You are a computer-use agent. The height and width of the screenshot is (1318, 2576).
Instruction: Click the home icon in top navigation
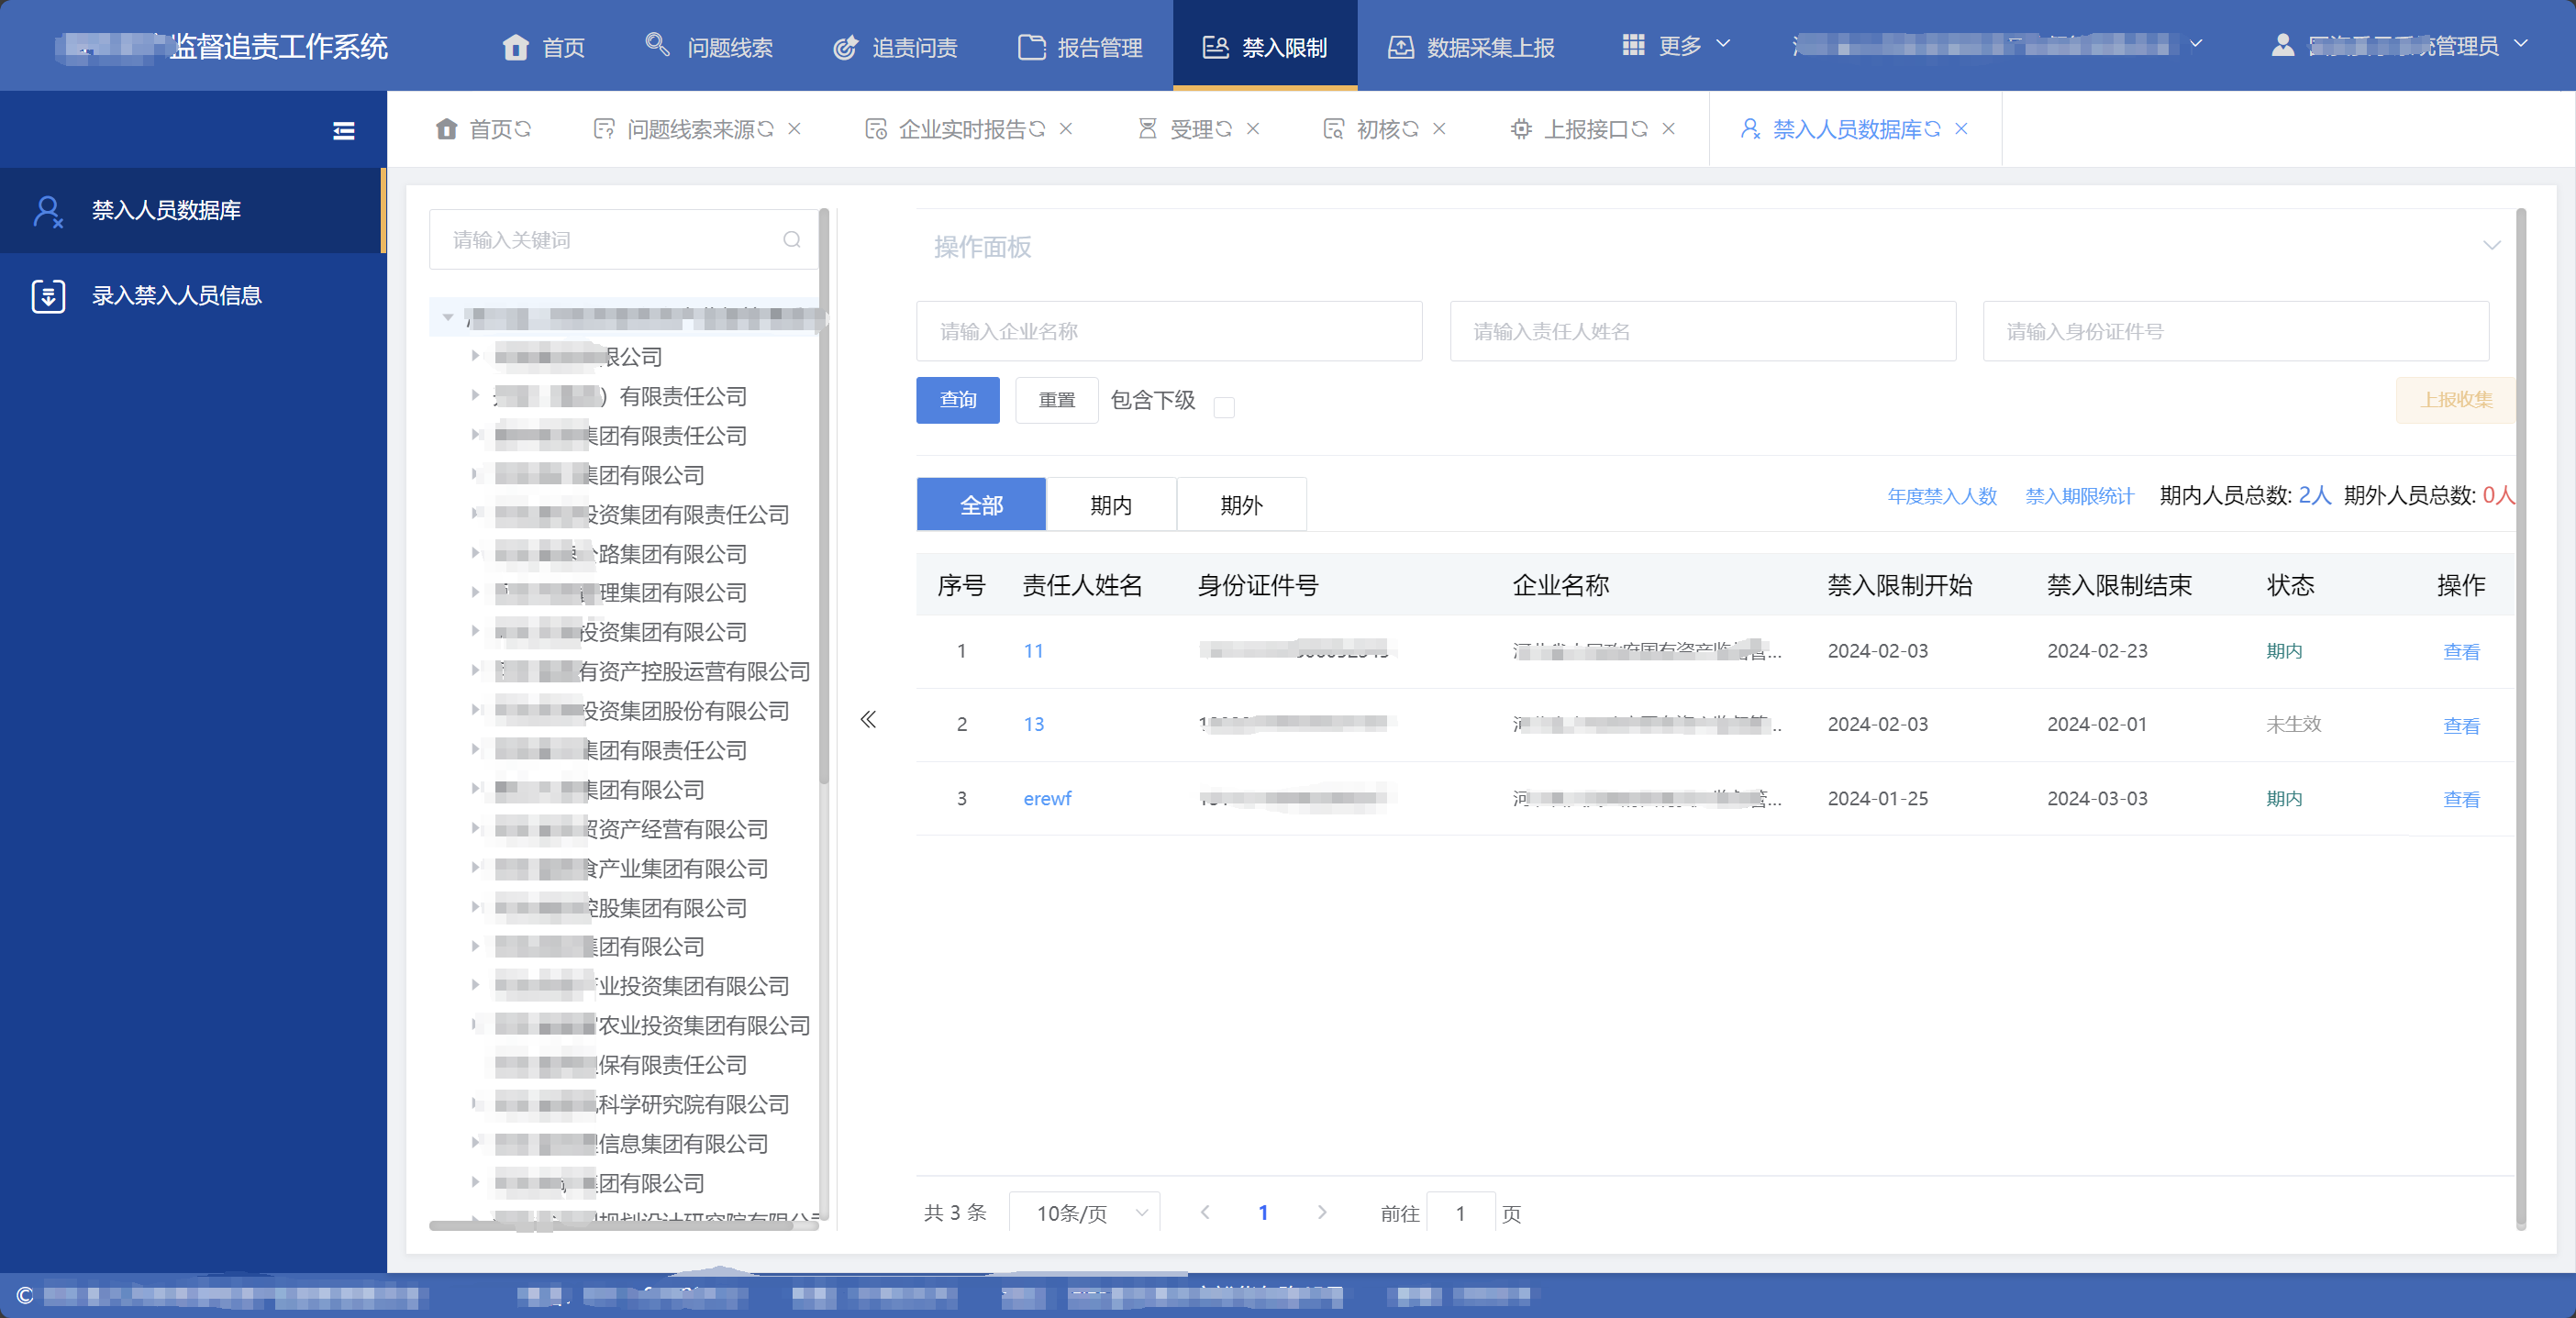point(515,47)
